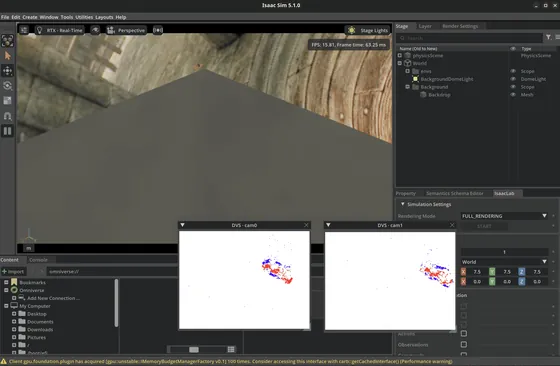
Task: Toggle visibility of Background scope
Action: pyautogui.click(x=513, y=87)
